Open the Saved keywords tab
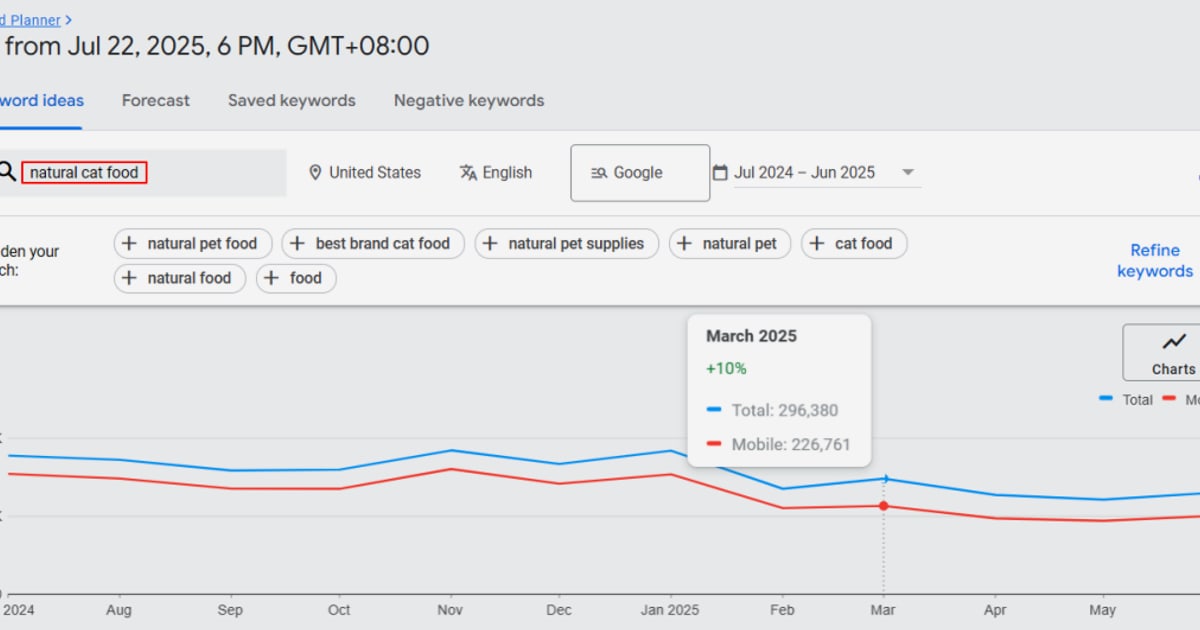1200x630 pixels. 292,100
